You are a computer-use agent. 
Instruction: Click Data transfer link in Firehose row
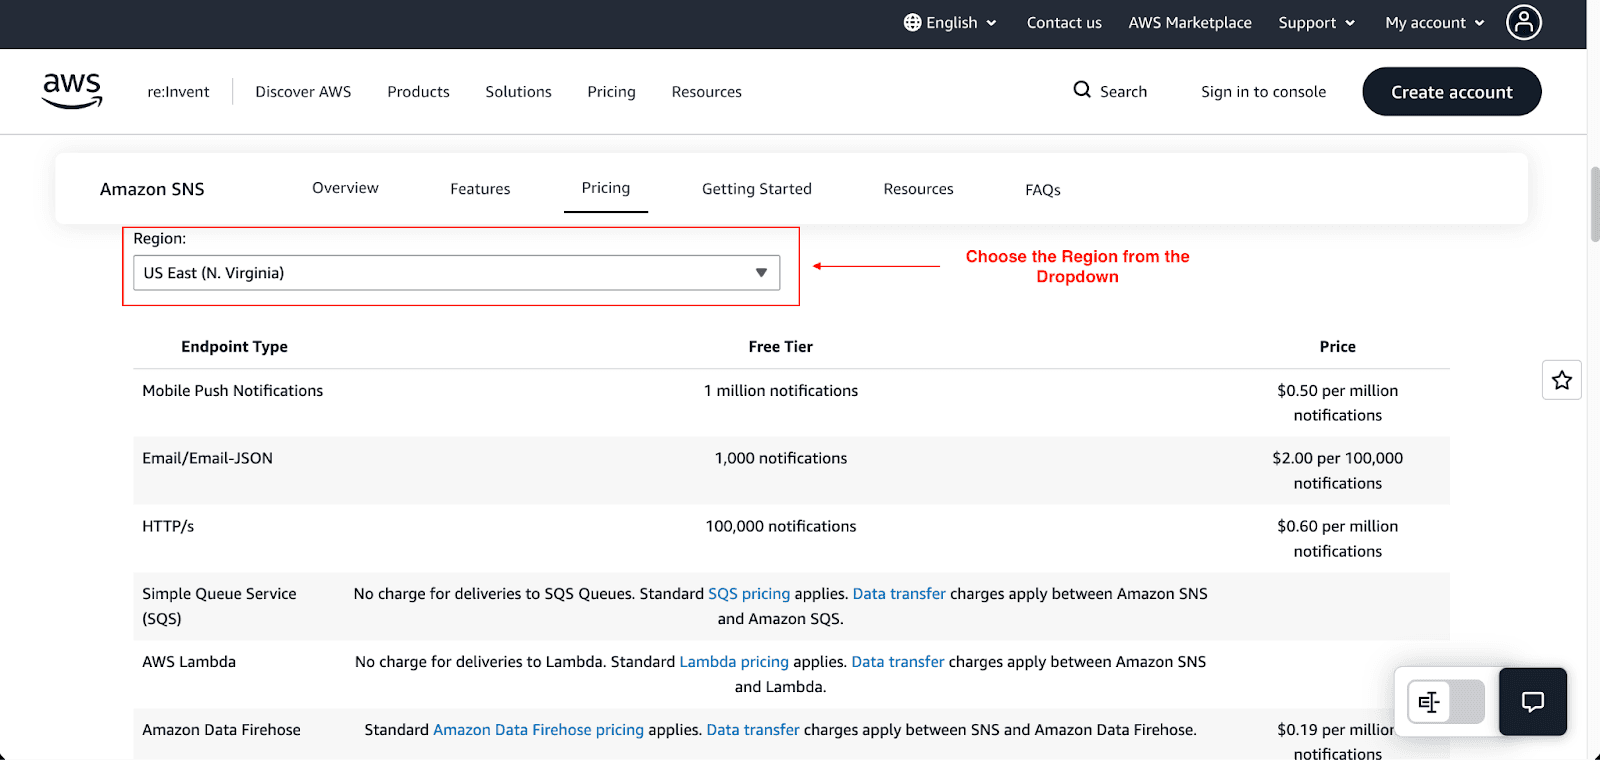(x=753, y=730)
